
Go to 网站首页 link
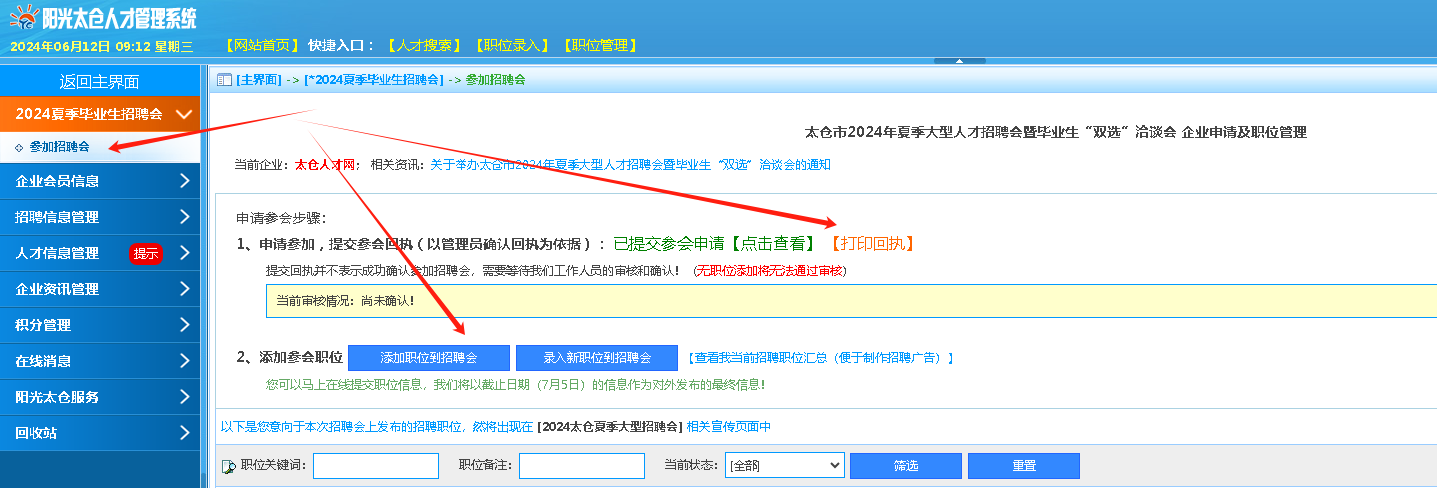(261, 45)
